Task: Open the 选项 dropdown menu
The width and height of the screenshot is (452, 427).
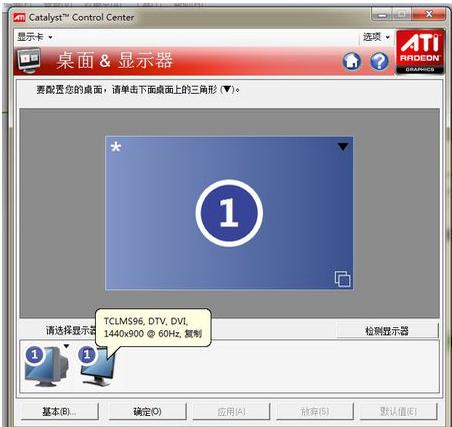Action: click(x=376, y=37)
